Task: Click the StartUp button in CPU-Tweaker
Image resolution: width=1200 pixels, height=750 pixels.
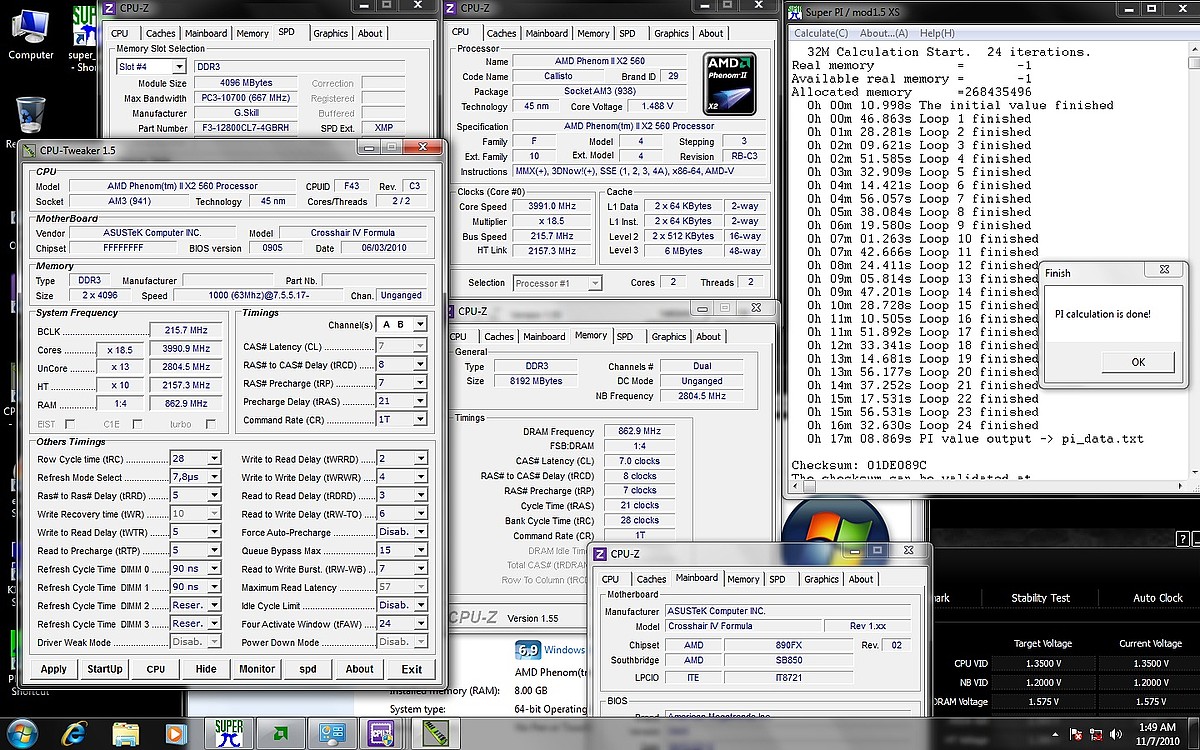Action: click(105, 669)
